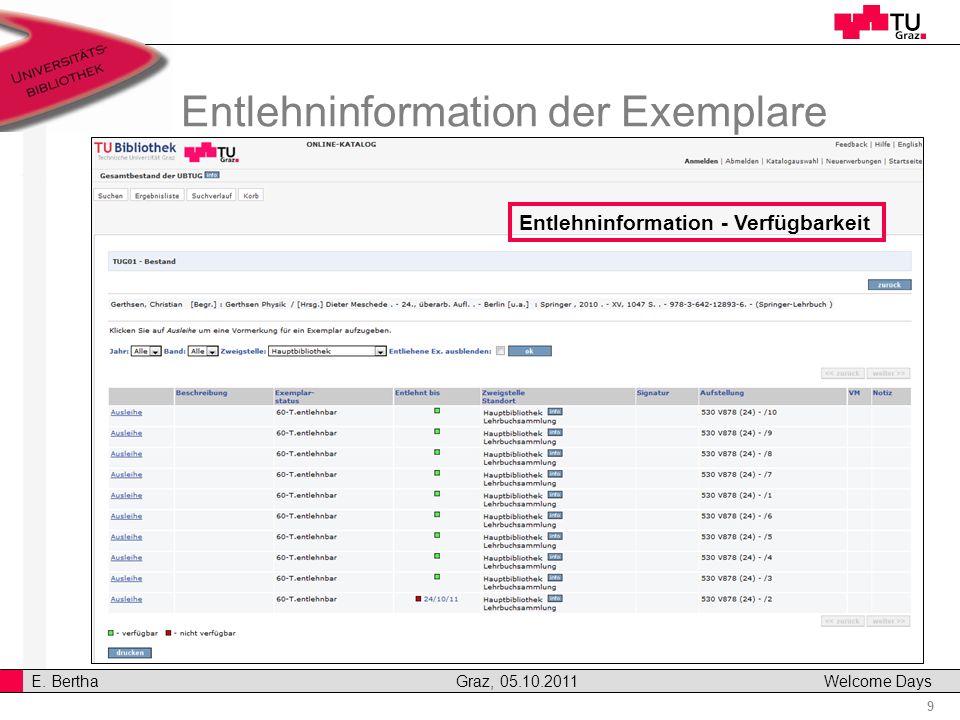Click info icon in row 530 V878 (24) - /5

coord(555,537)
